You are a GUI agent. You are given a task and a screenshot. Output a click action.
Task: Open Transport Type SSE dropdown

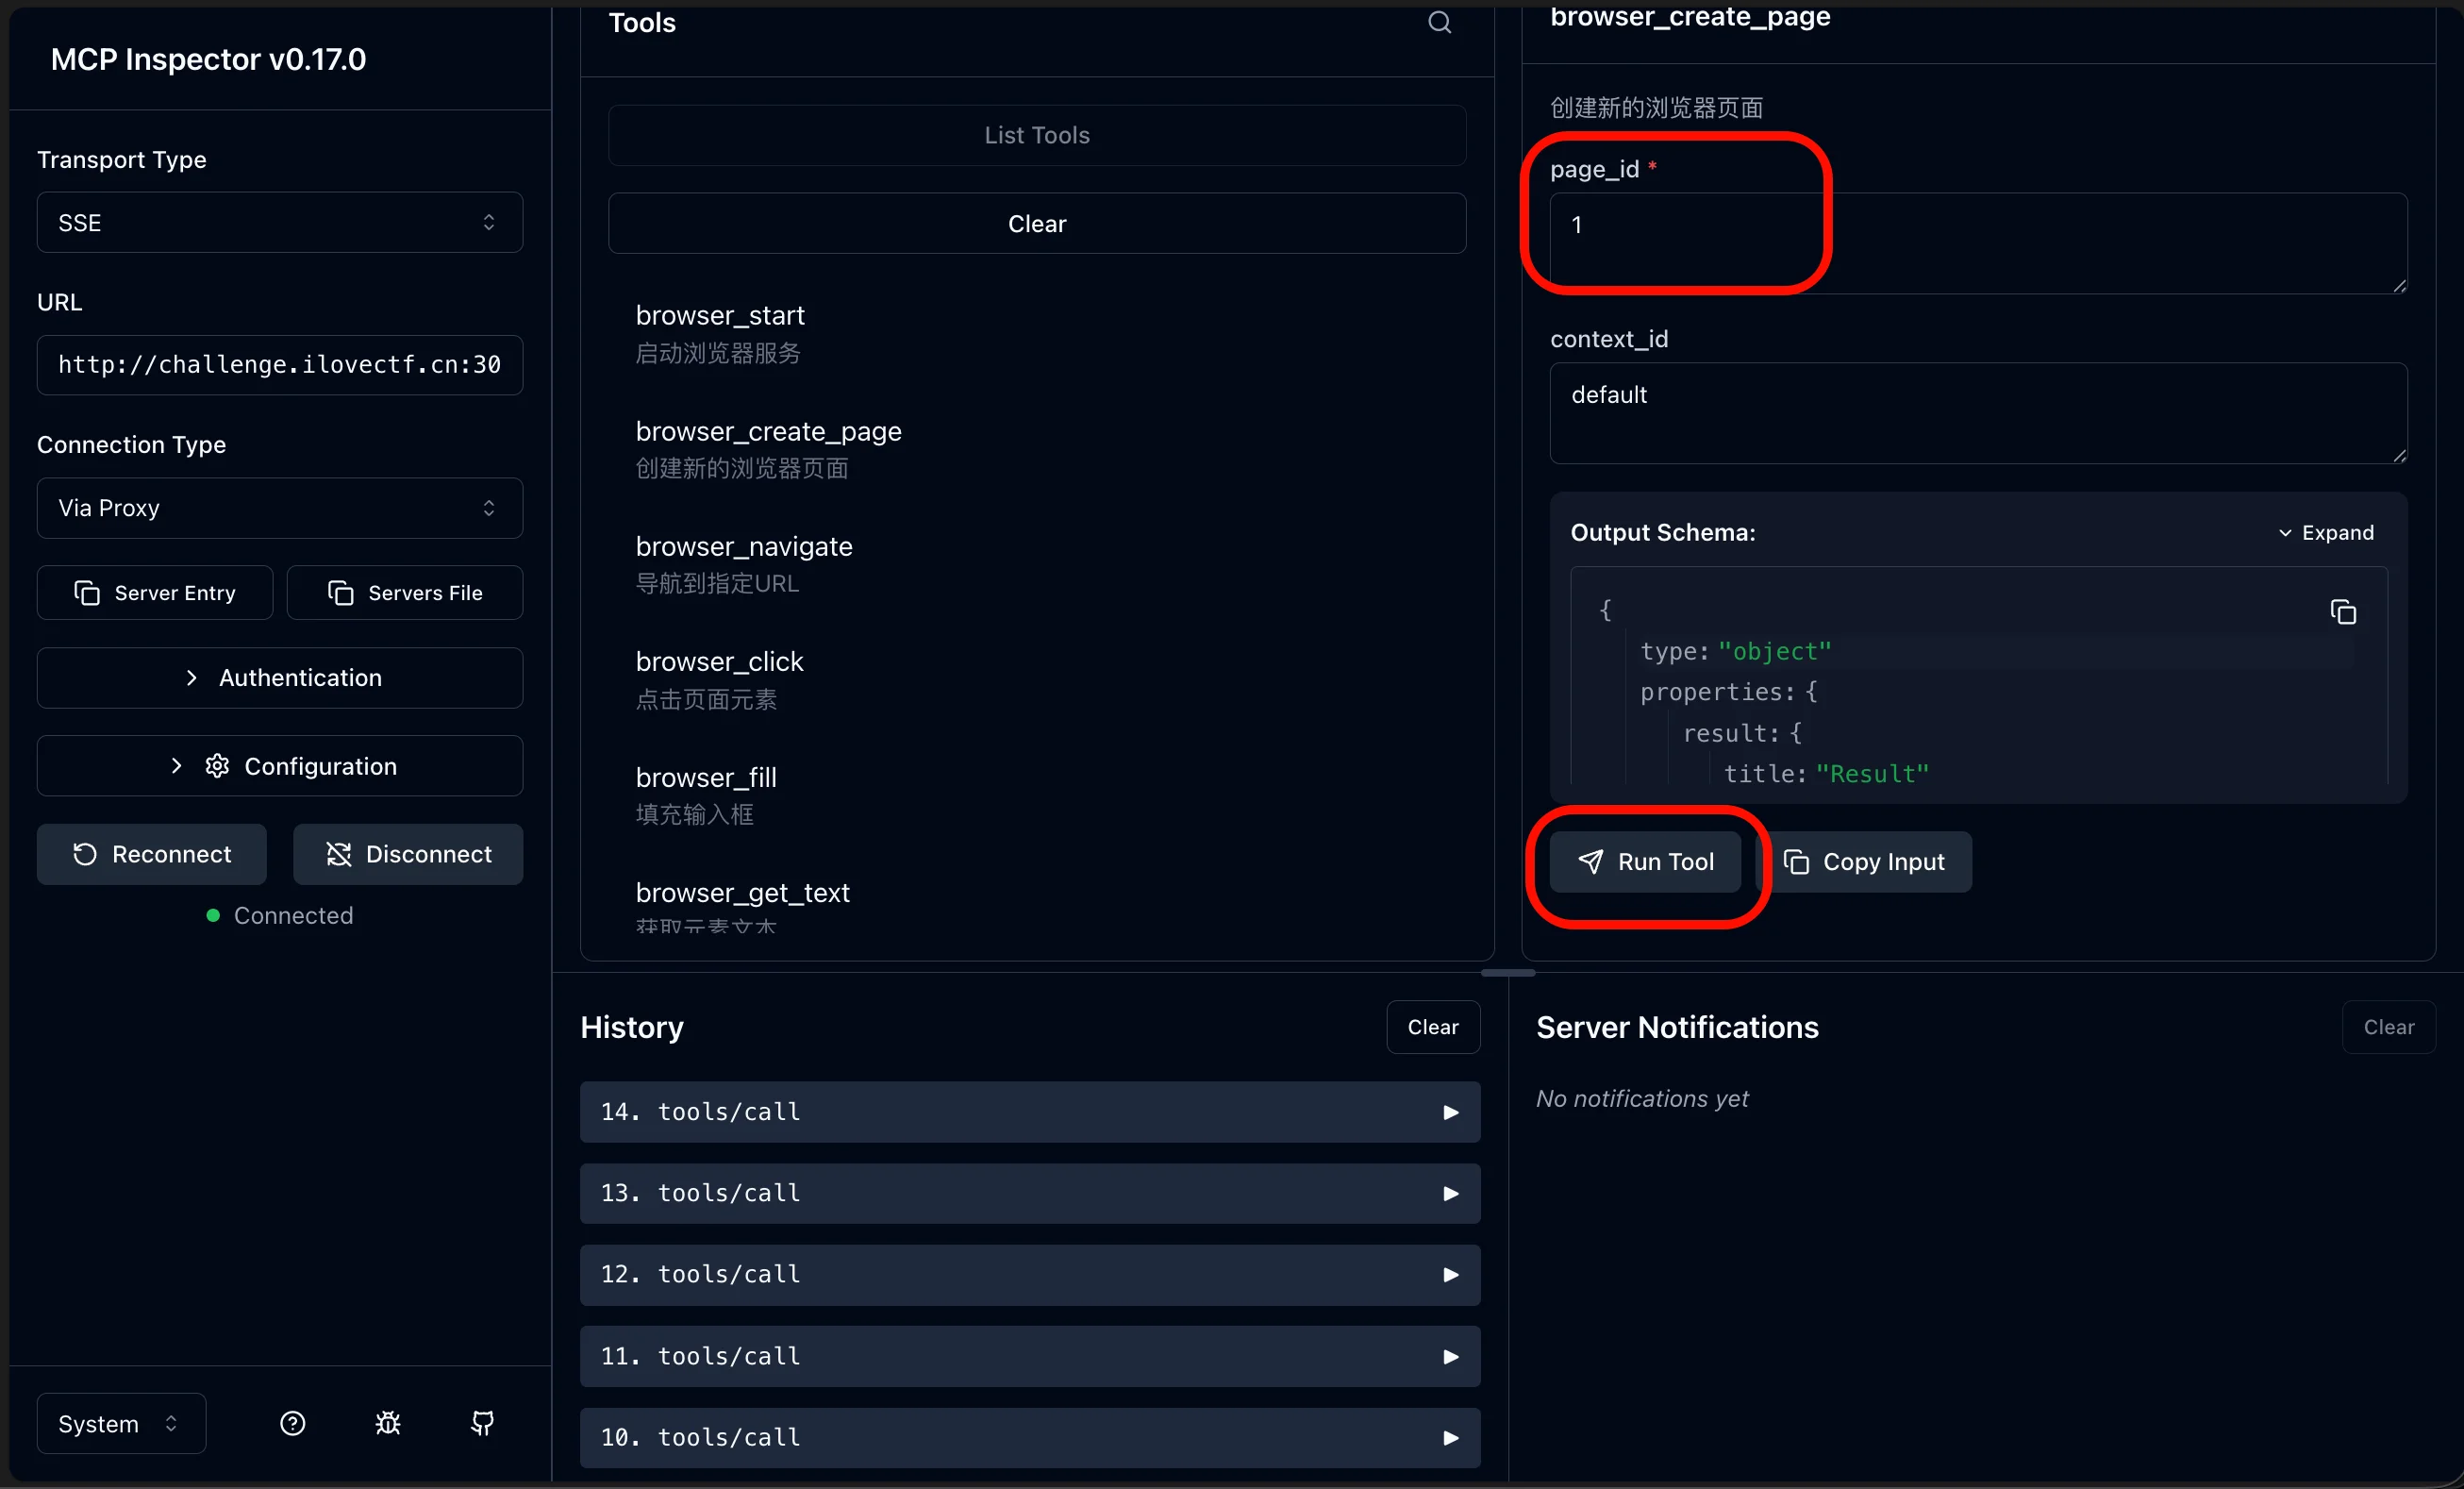(280, 223)
